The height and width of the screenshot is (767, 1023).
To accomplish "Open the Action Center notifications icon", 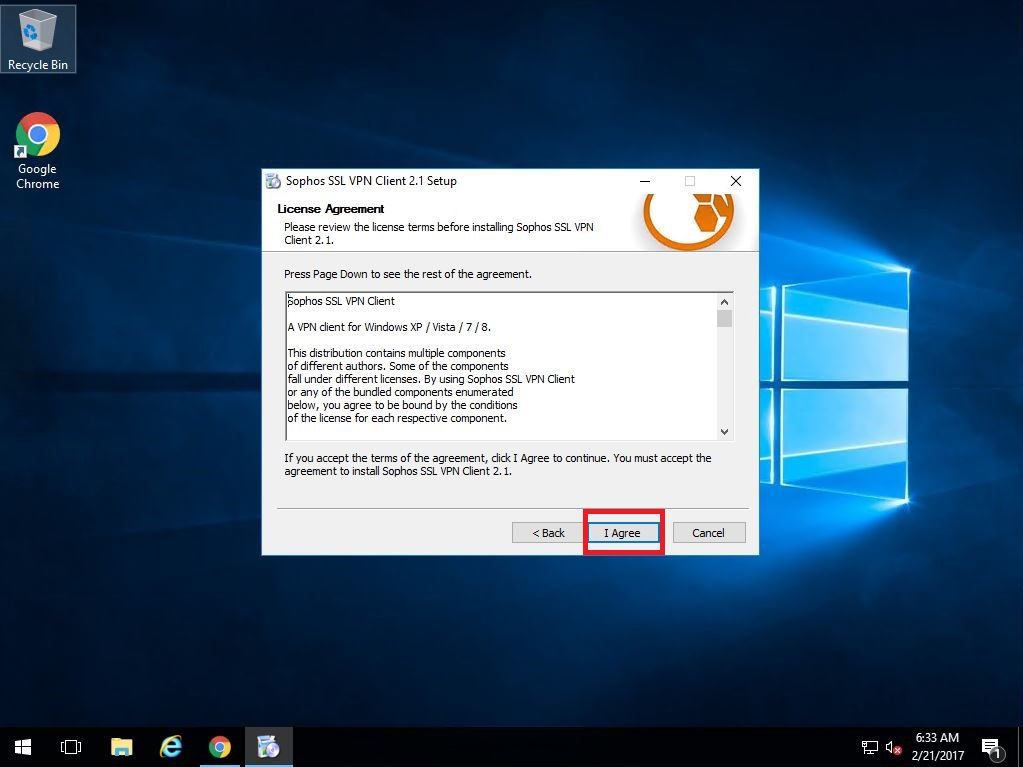I will pos(991,749).
